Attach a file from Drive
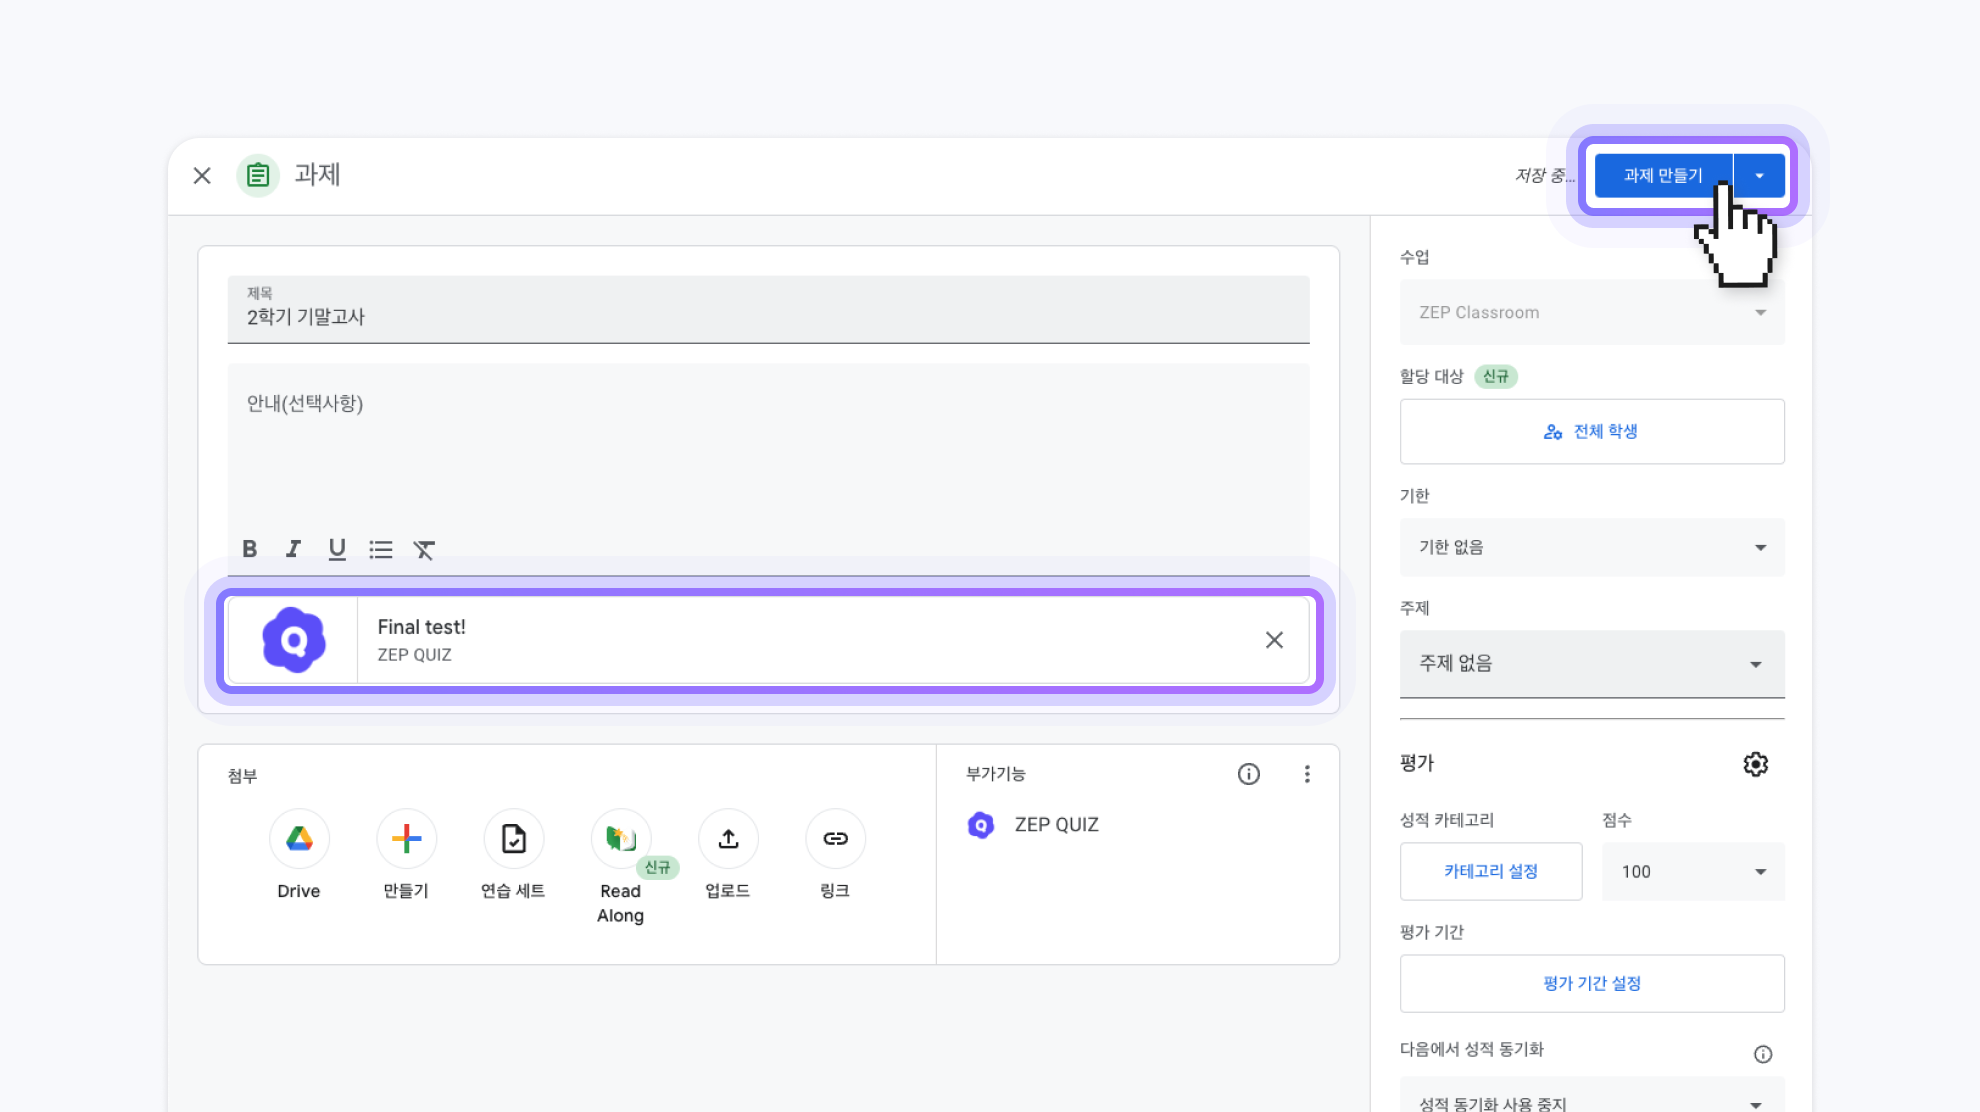The width and height of the screenshot is (1980, 1112). [298, 839]
